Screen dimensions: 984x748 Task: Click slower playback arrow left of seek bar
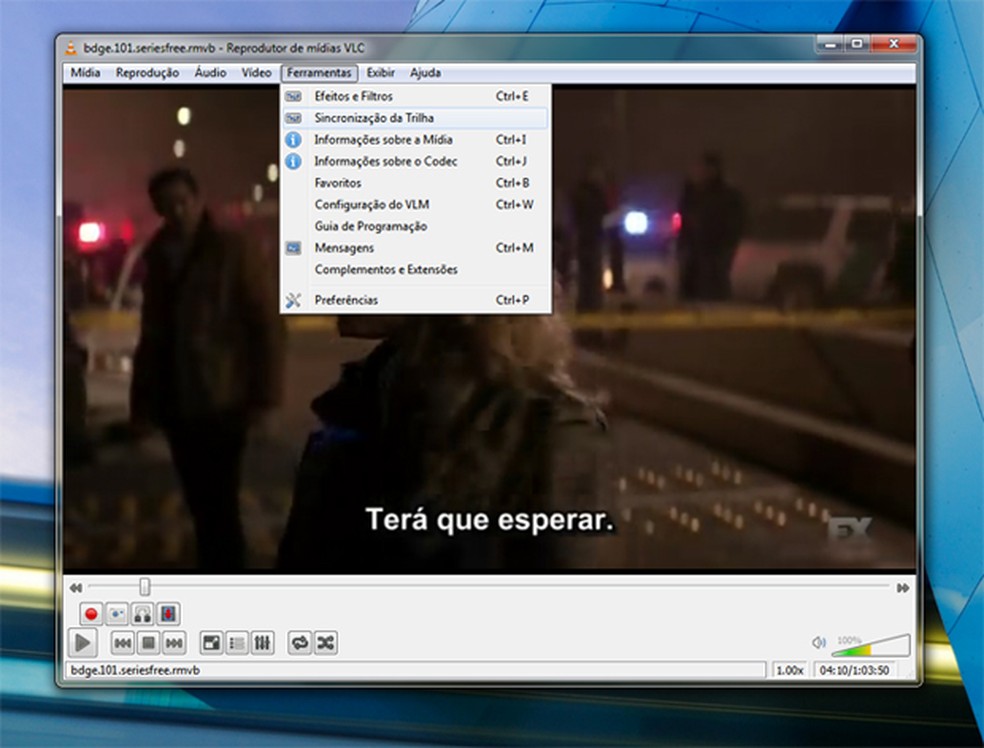(76, 588)
